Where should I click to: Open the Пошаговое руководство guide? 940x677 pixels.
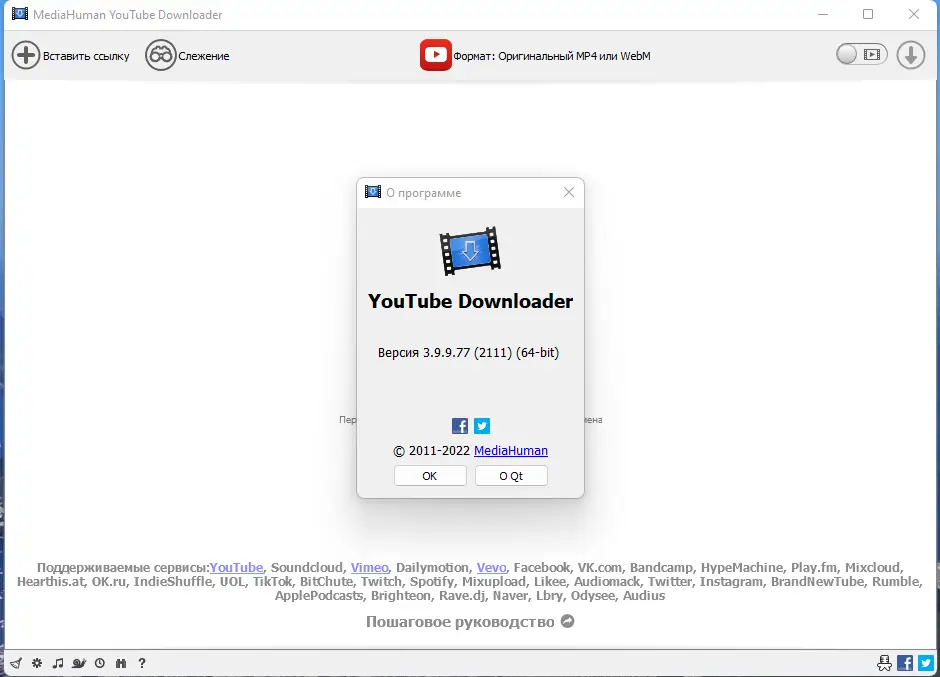[x=460, y=621]
